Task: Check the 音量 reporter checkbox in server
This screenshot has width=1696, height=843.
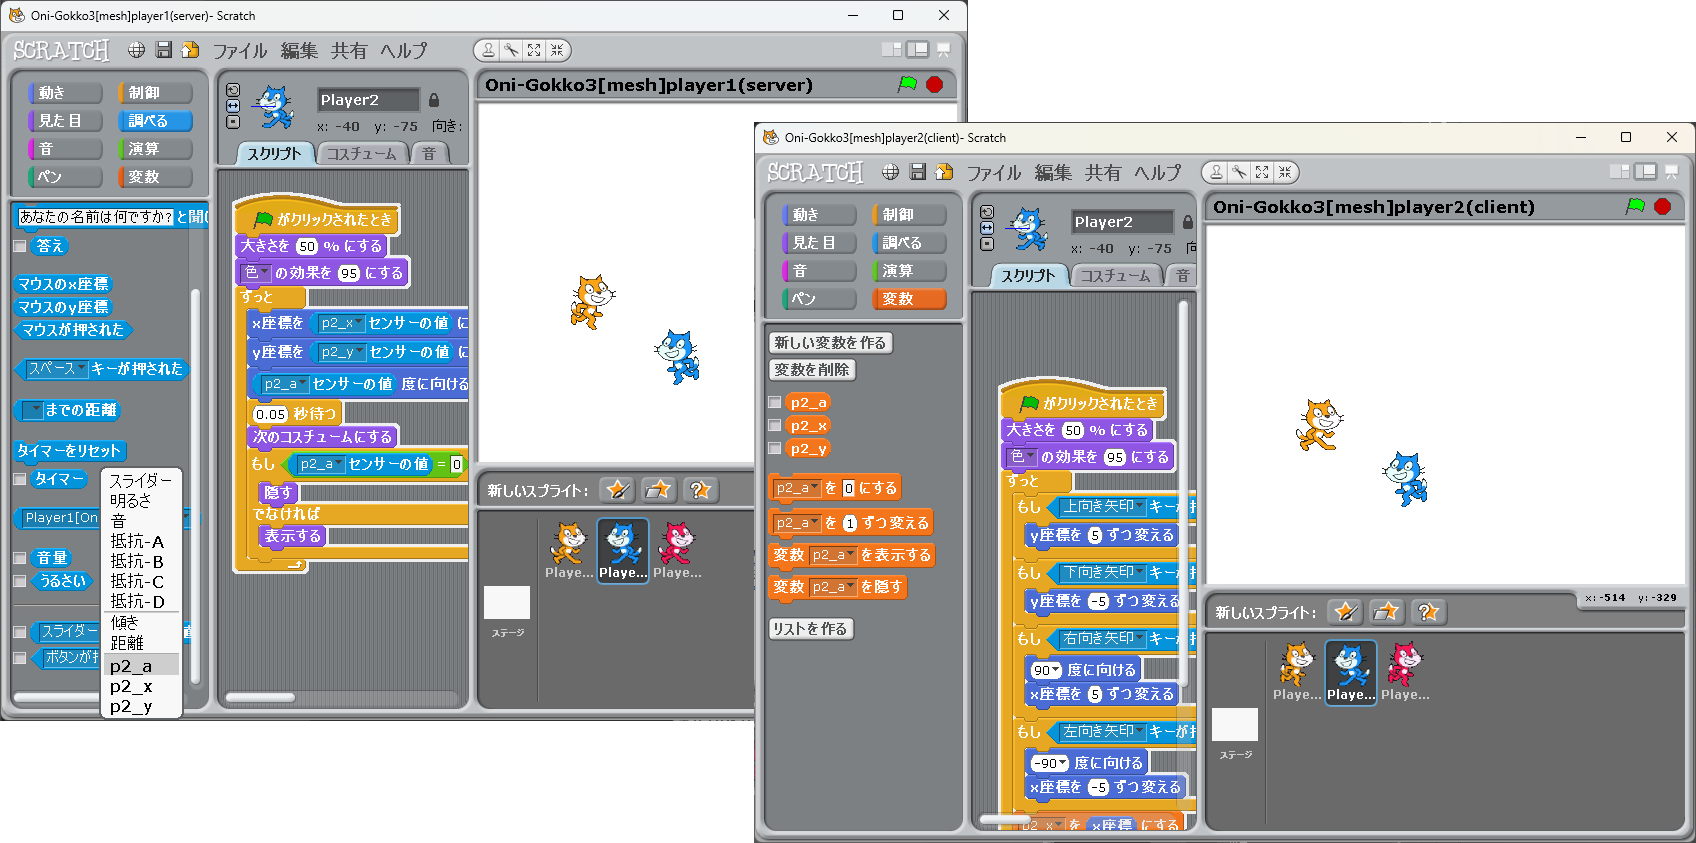Action: click(20, 558)
